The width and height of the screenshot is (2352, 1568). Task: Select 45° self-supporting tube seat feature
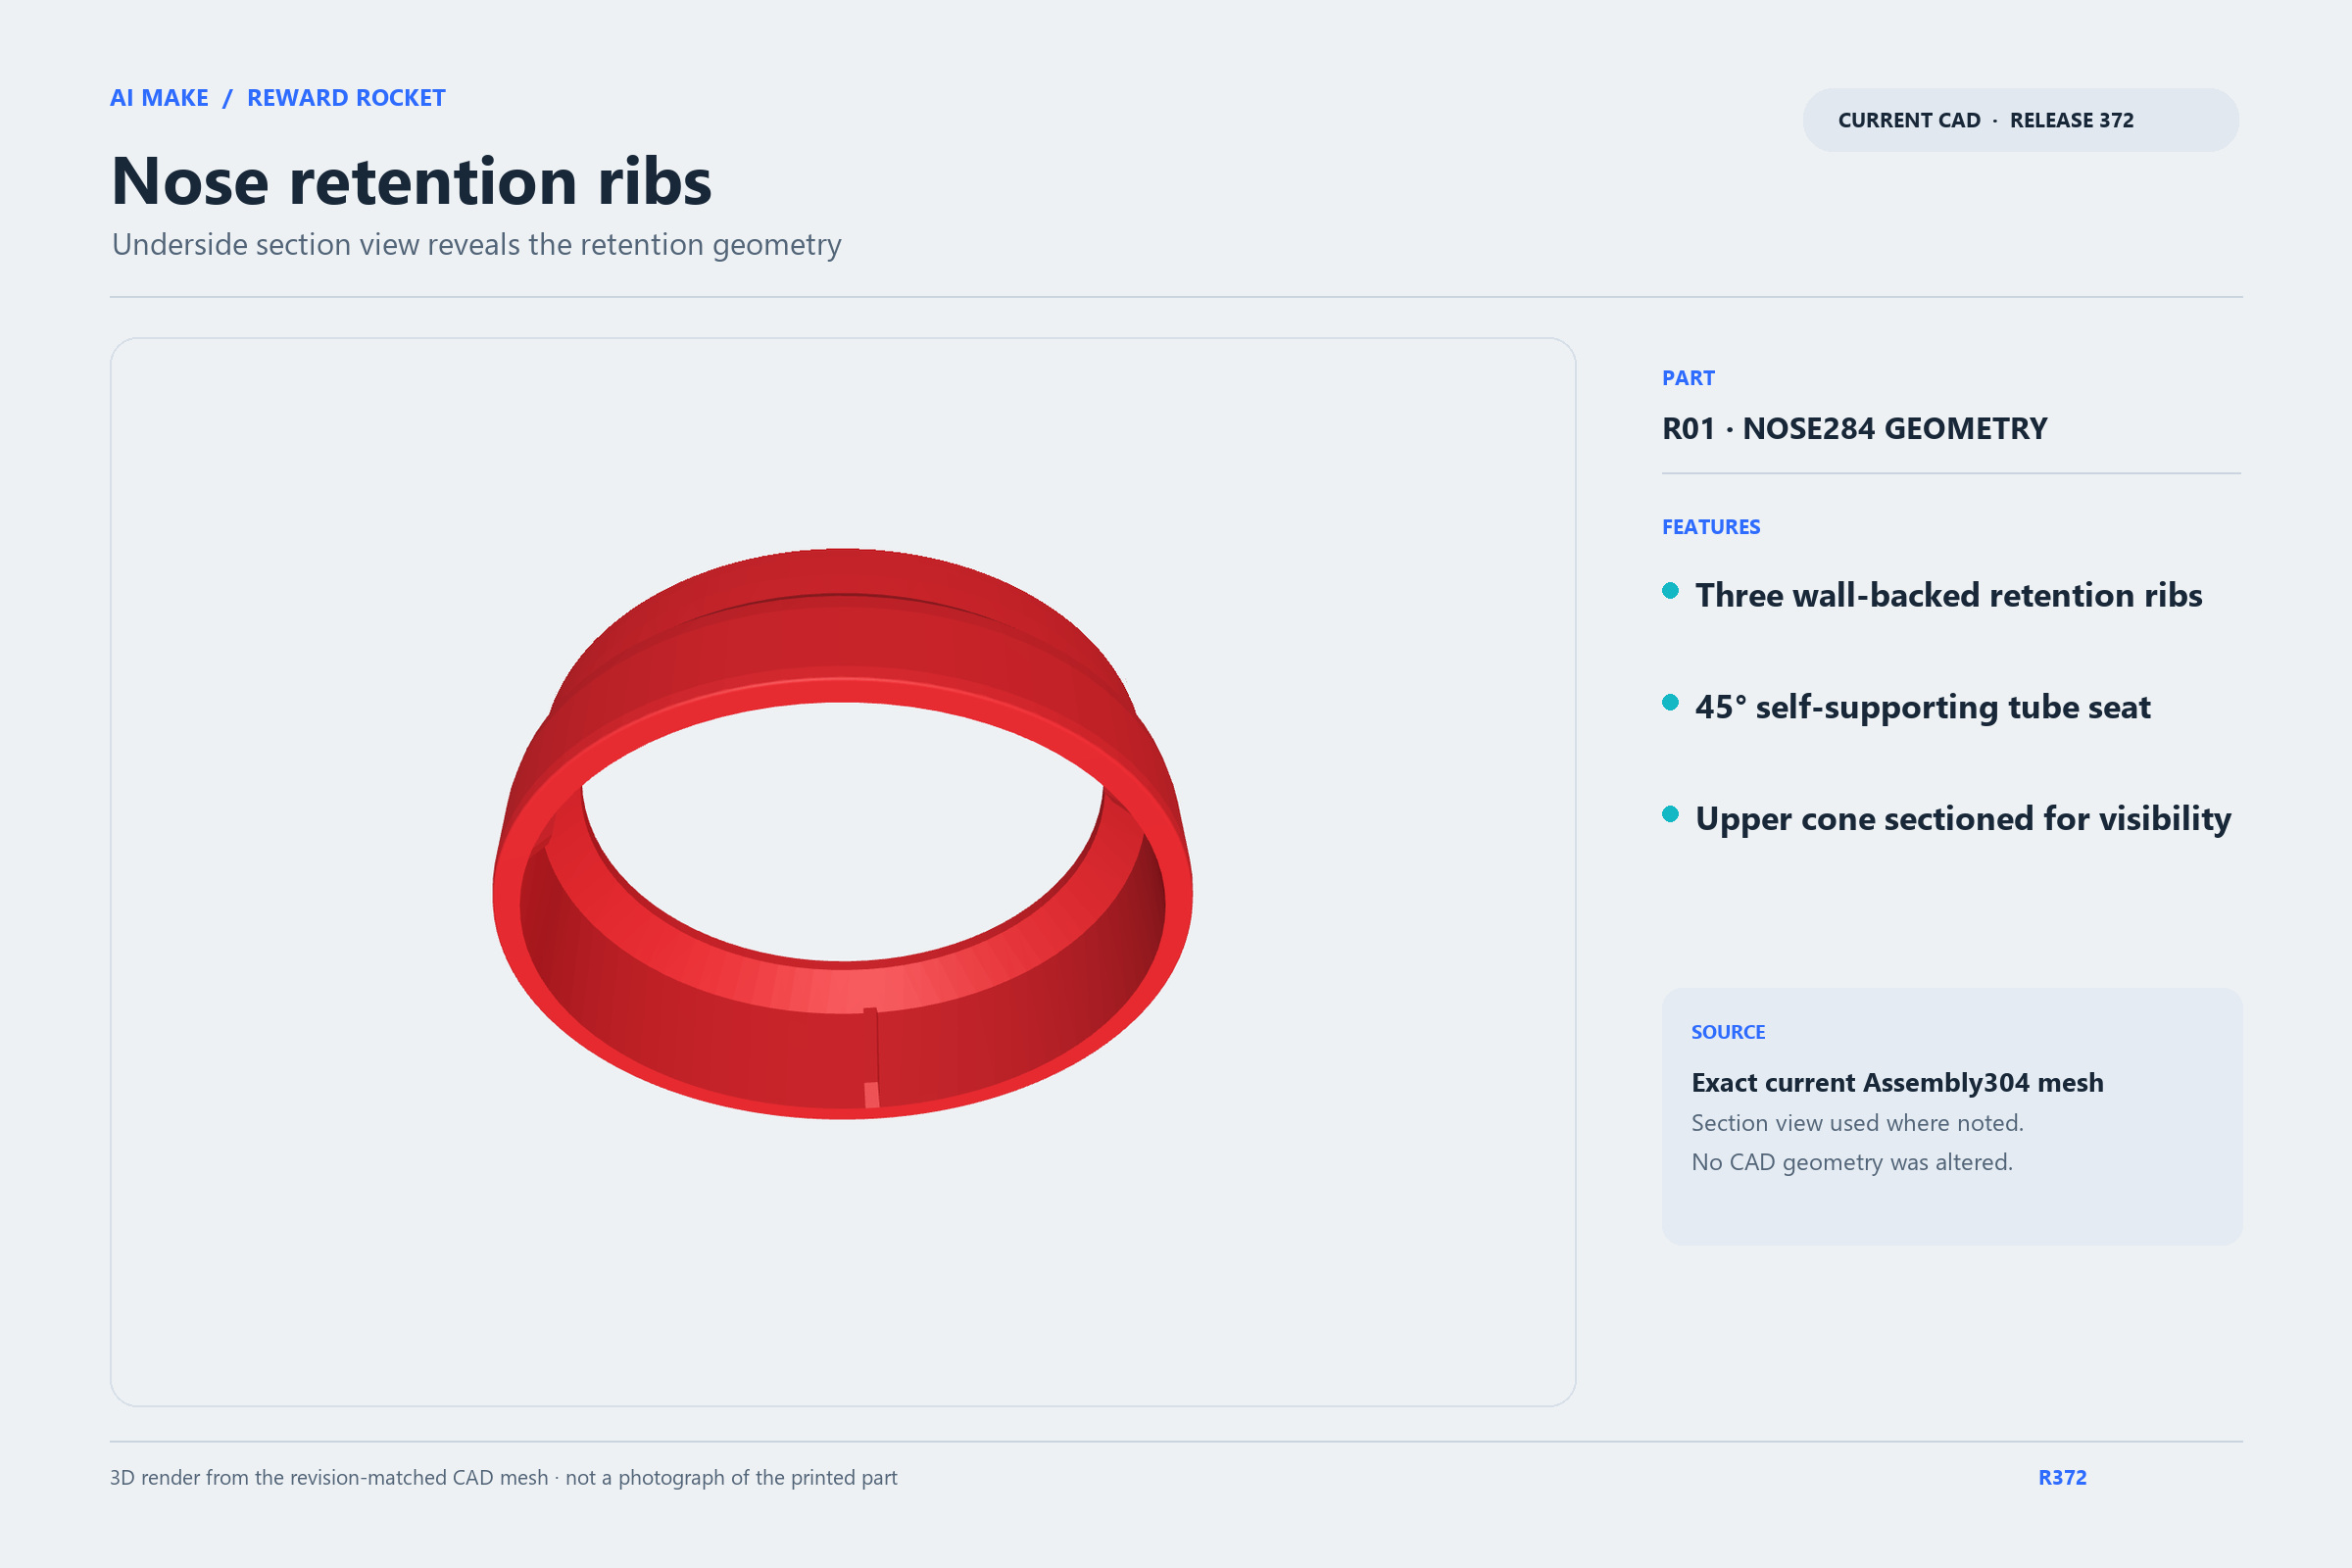1922,707
